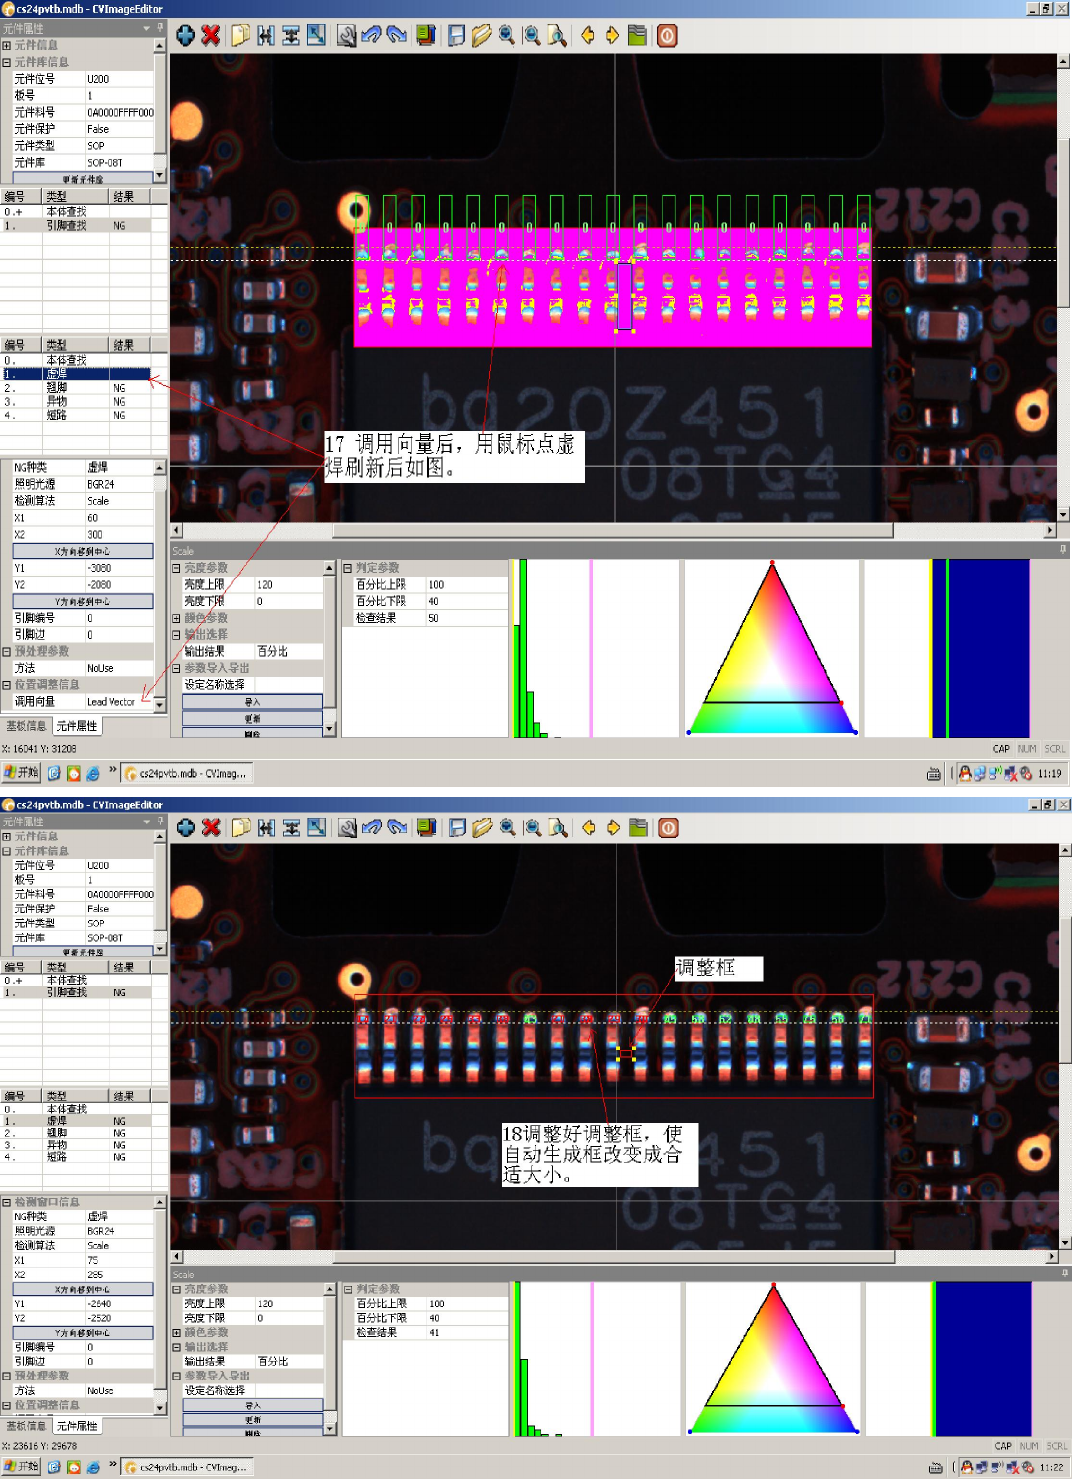This screenshot has height=1479, width=1072.
Task: Click the 开始 Start button on upper taskbar
Action: [21, 773]
